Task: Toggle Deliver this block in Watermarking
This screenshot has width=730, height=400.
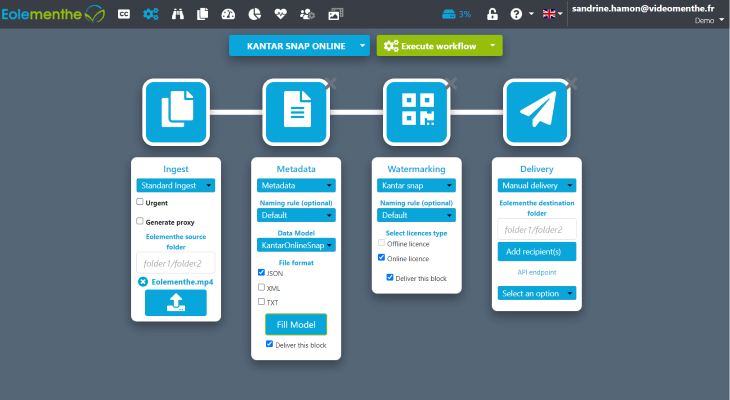Action: (390, 278)
